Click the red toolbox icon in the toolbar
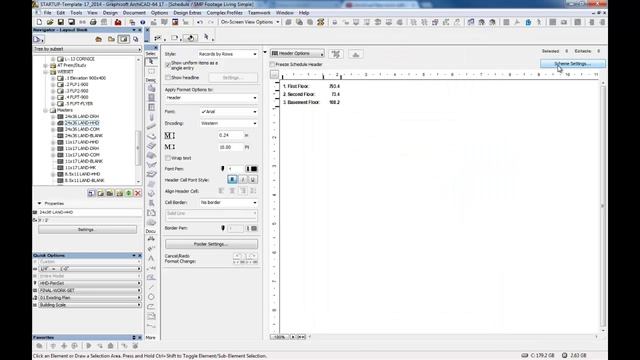The image size is (640, 360). point(118,22)
